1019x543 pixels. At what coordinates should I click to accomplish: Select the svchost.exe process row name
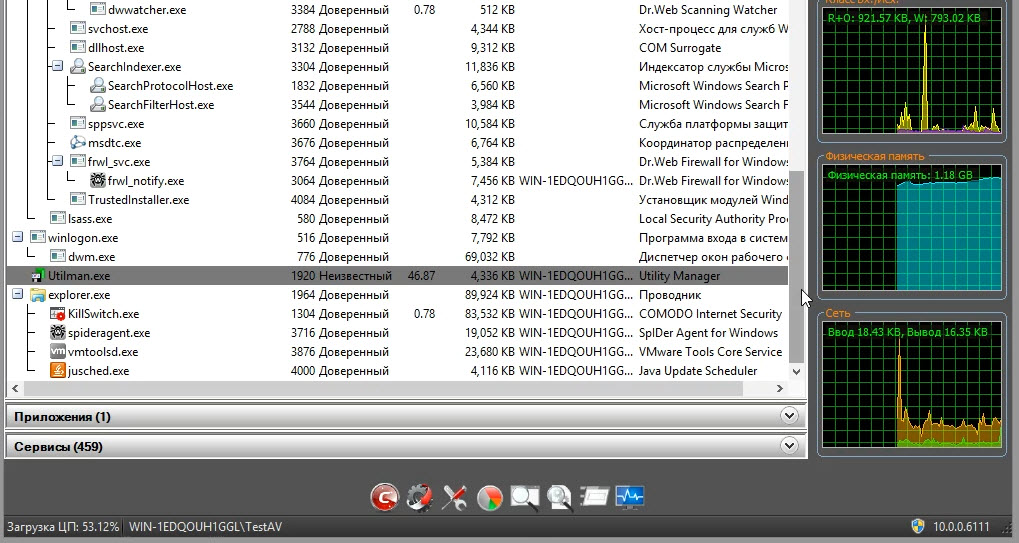(118, 29)
